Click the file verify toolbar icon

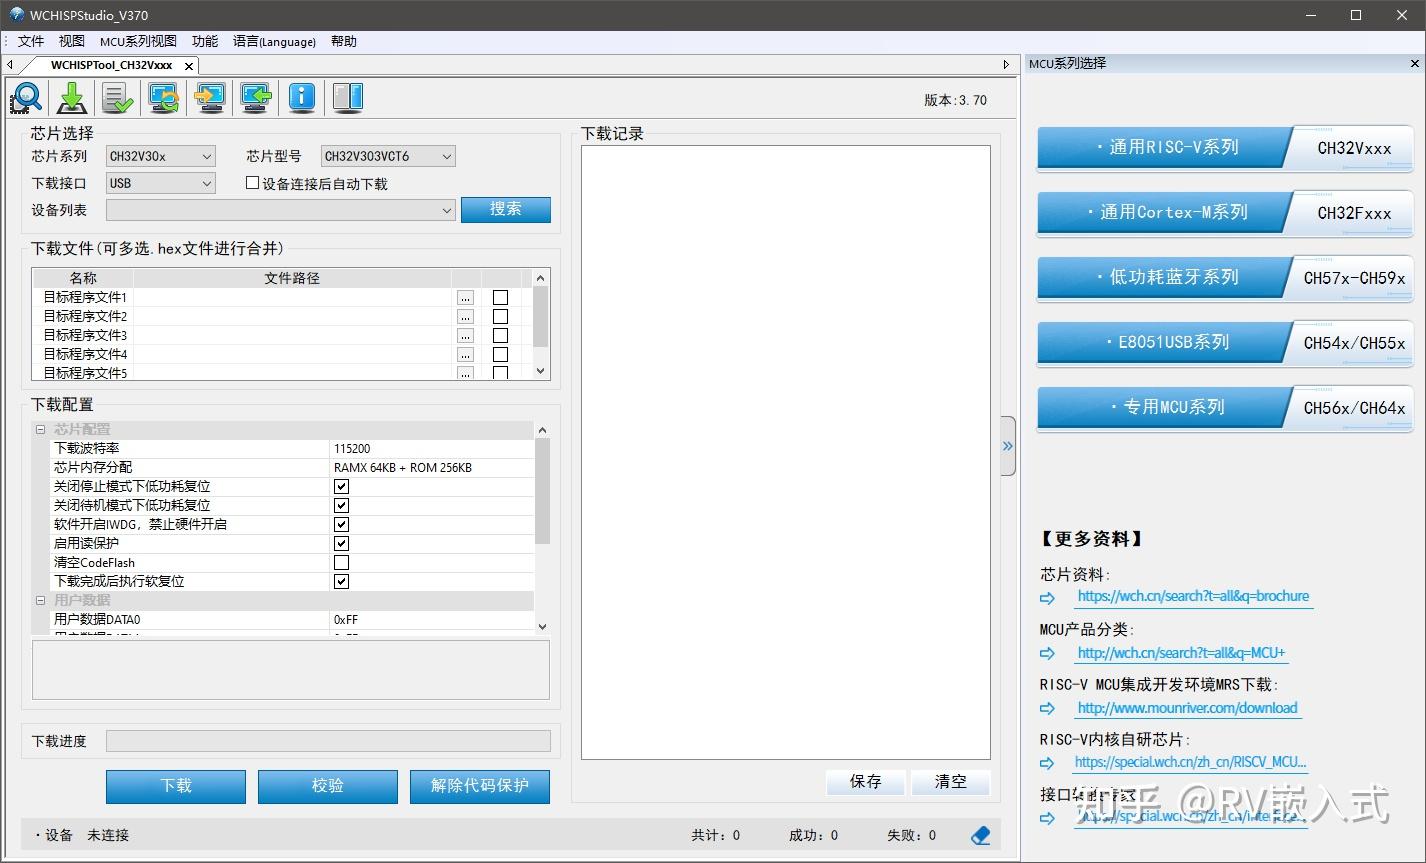coord(117,97)
